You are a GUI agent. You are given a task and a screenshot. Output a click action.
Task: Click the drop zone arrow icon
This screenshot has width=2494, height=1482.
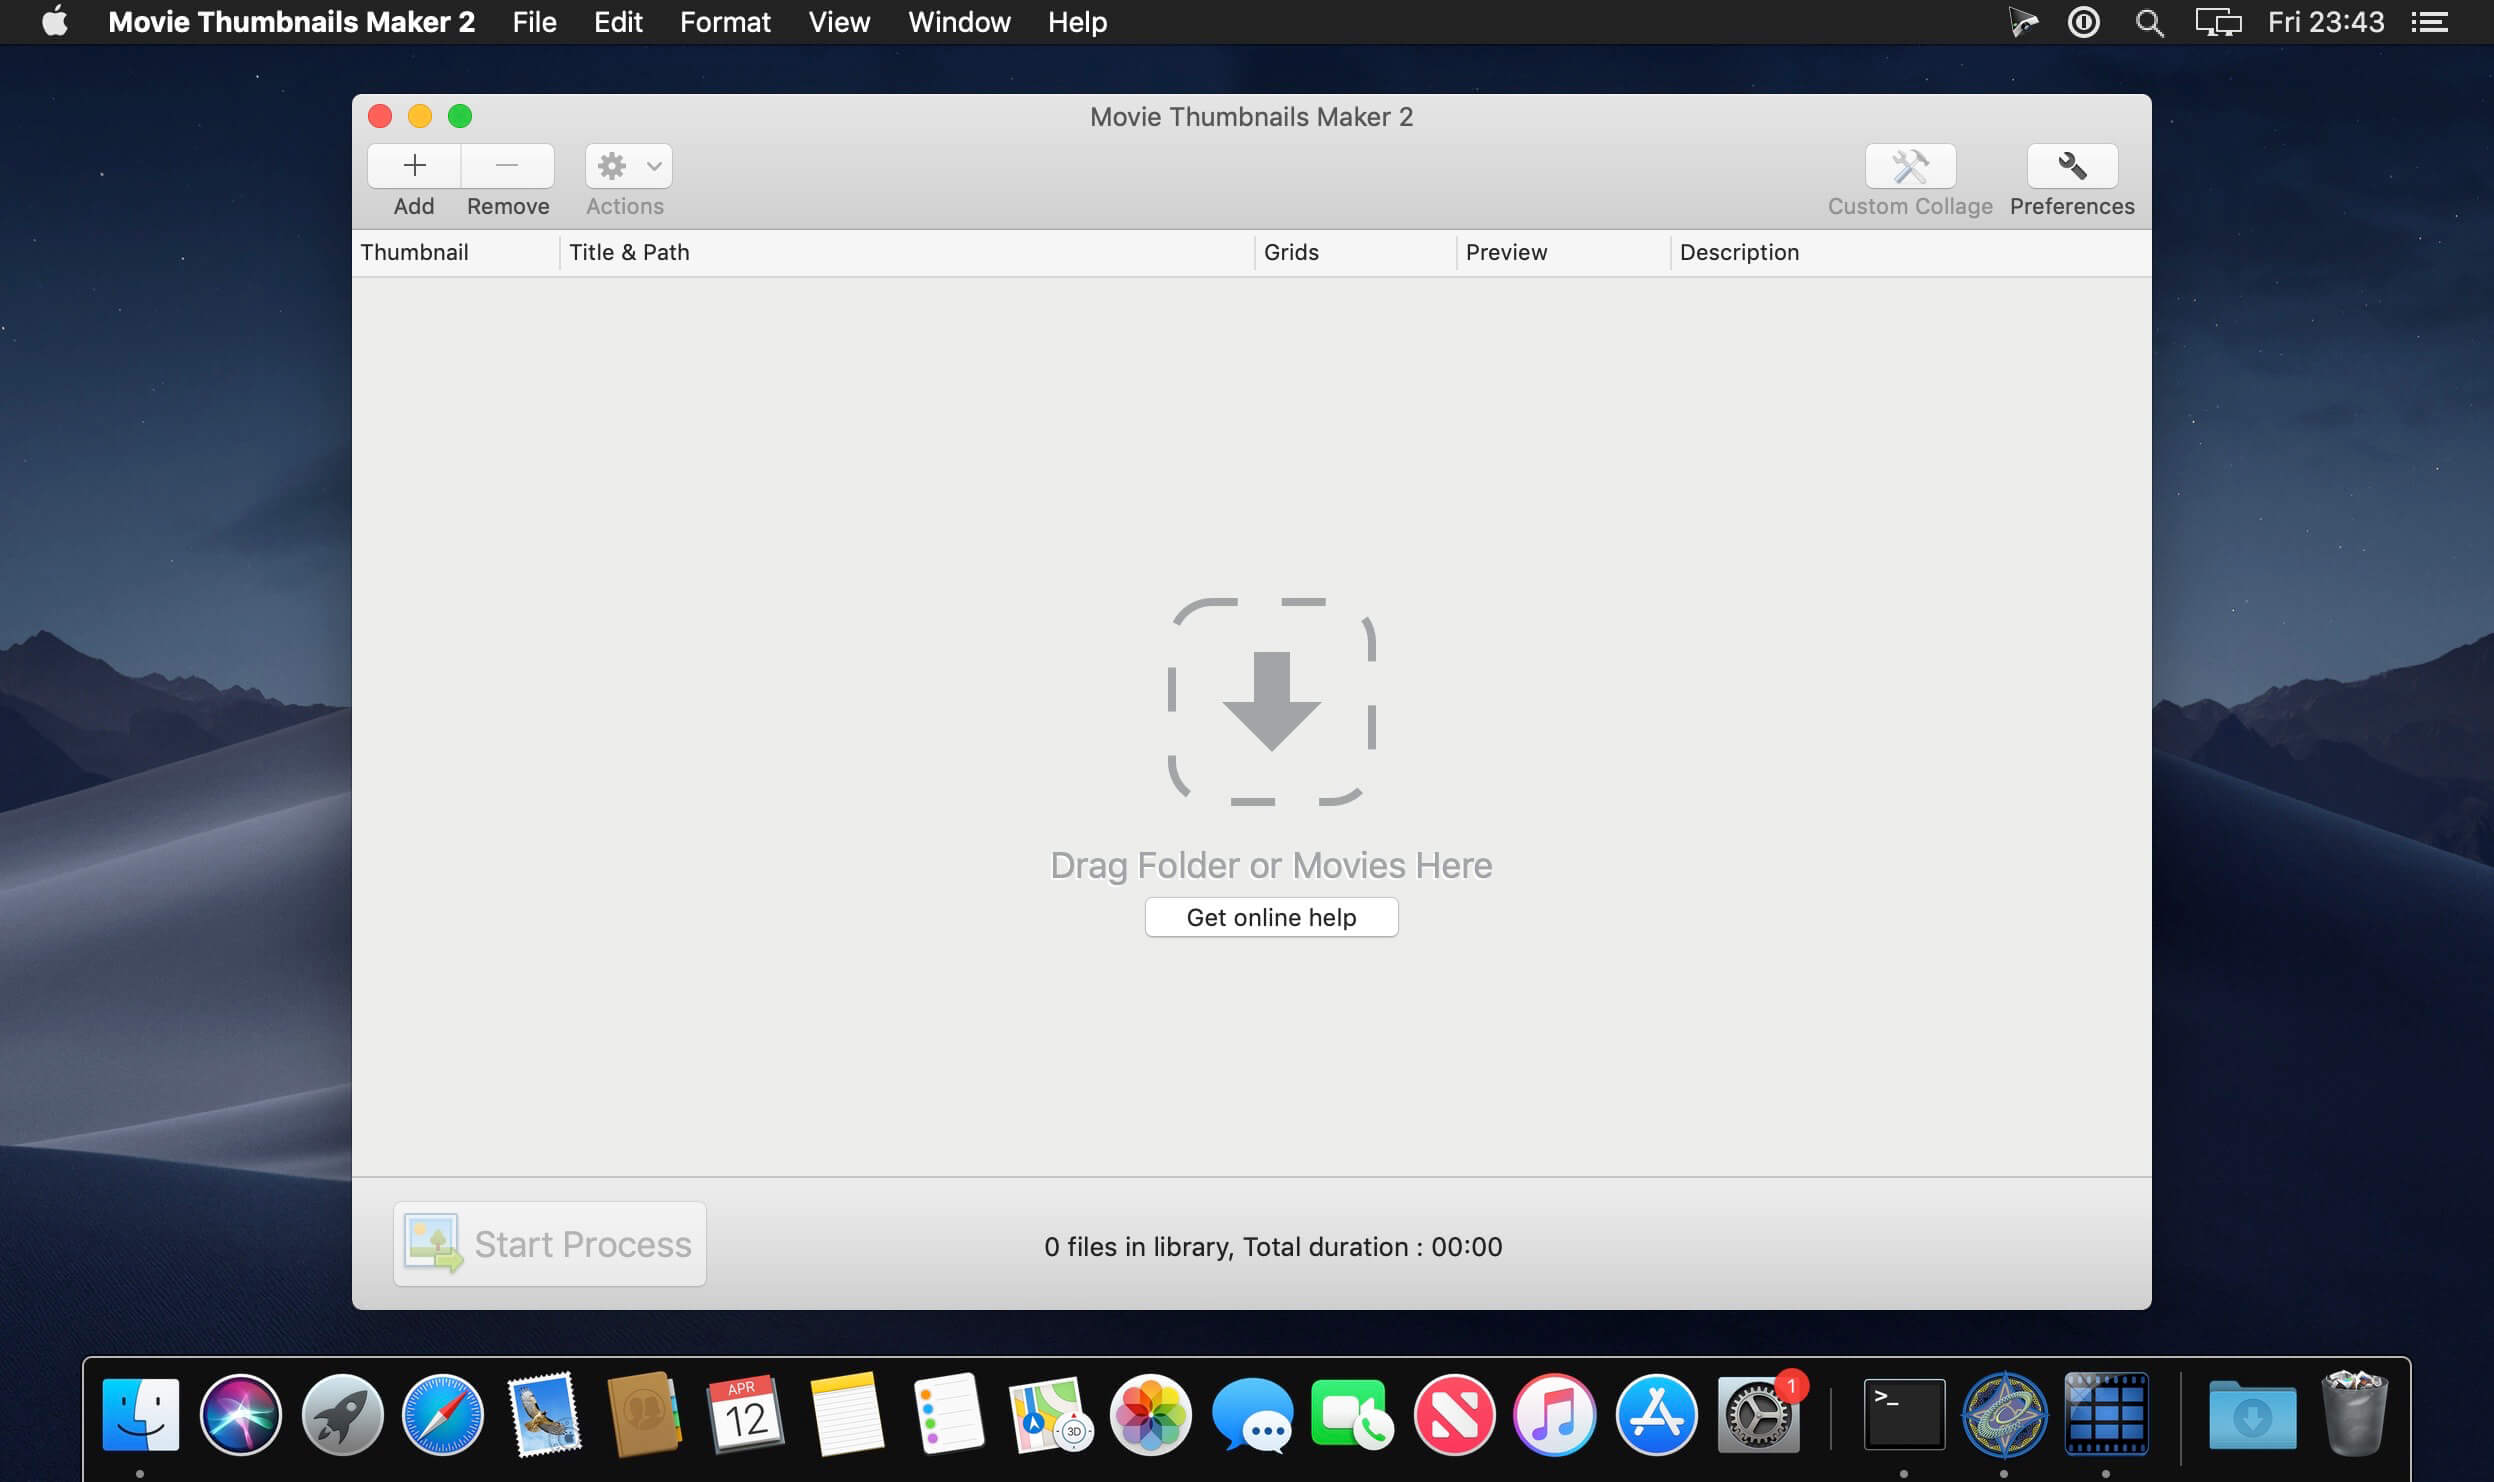(x=1271, y=702)
